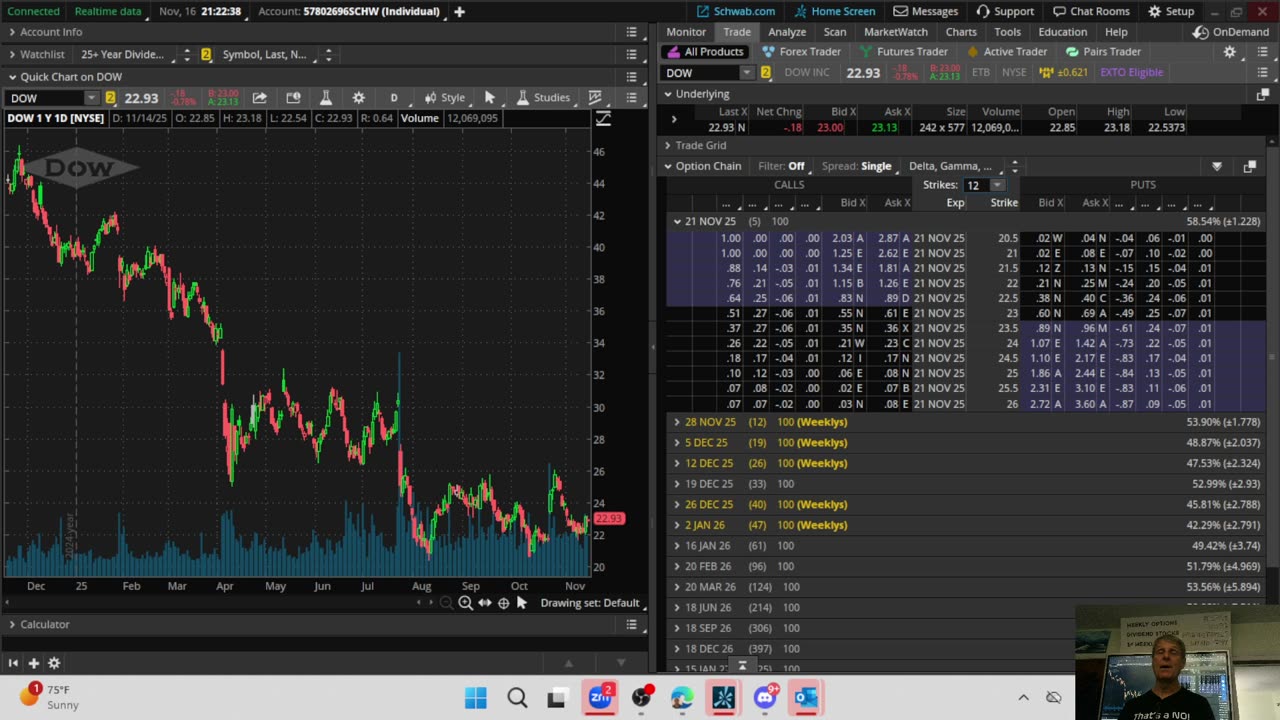Image resolution: width=1280 pixels, height=720 pixels.
Task: Select the pointer drawing tool in chart toolbar
Action: pos(489,97)
